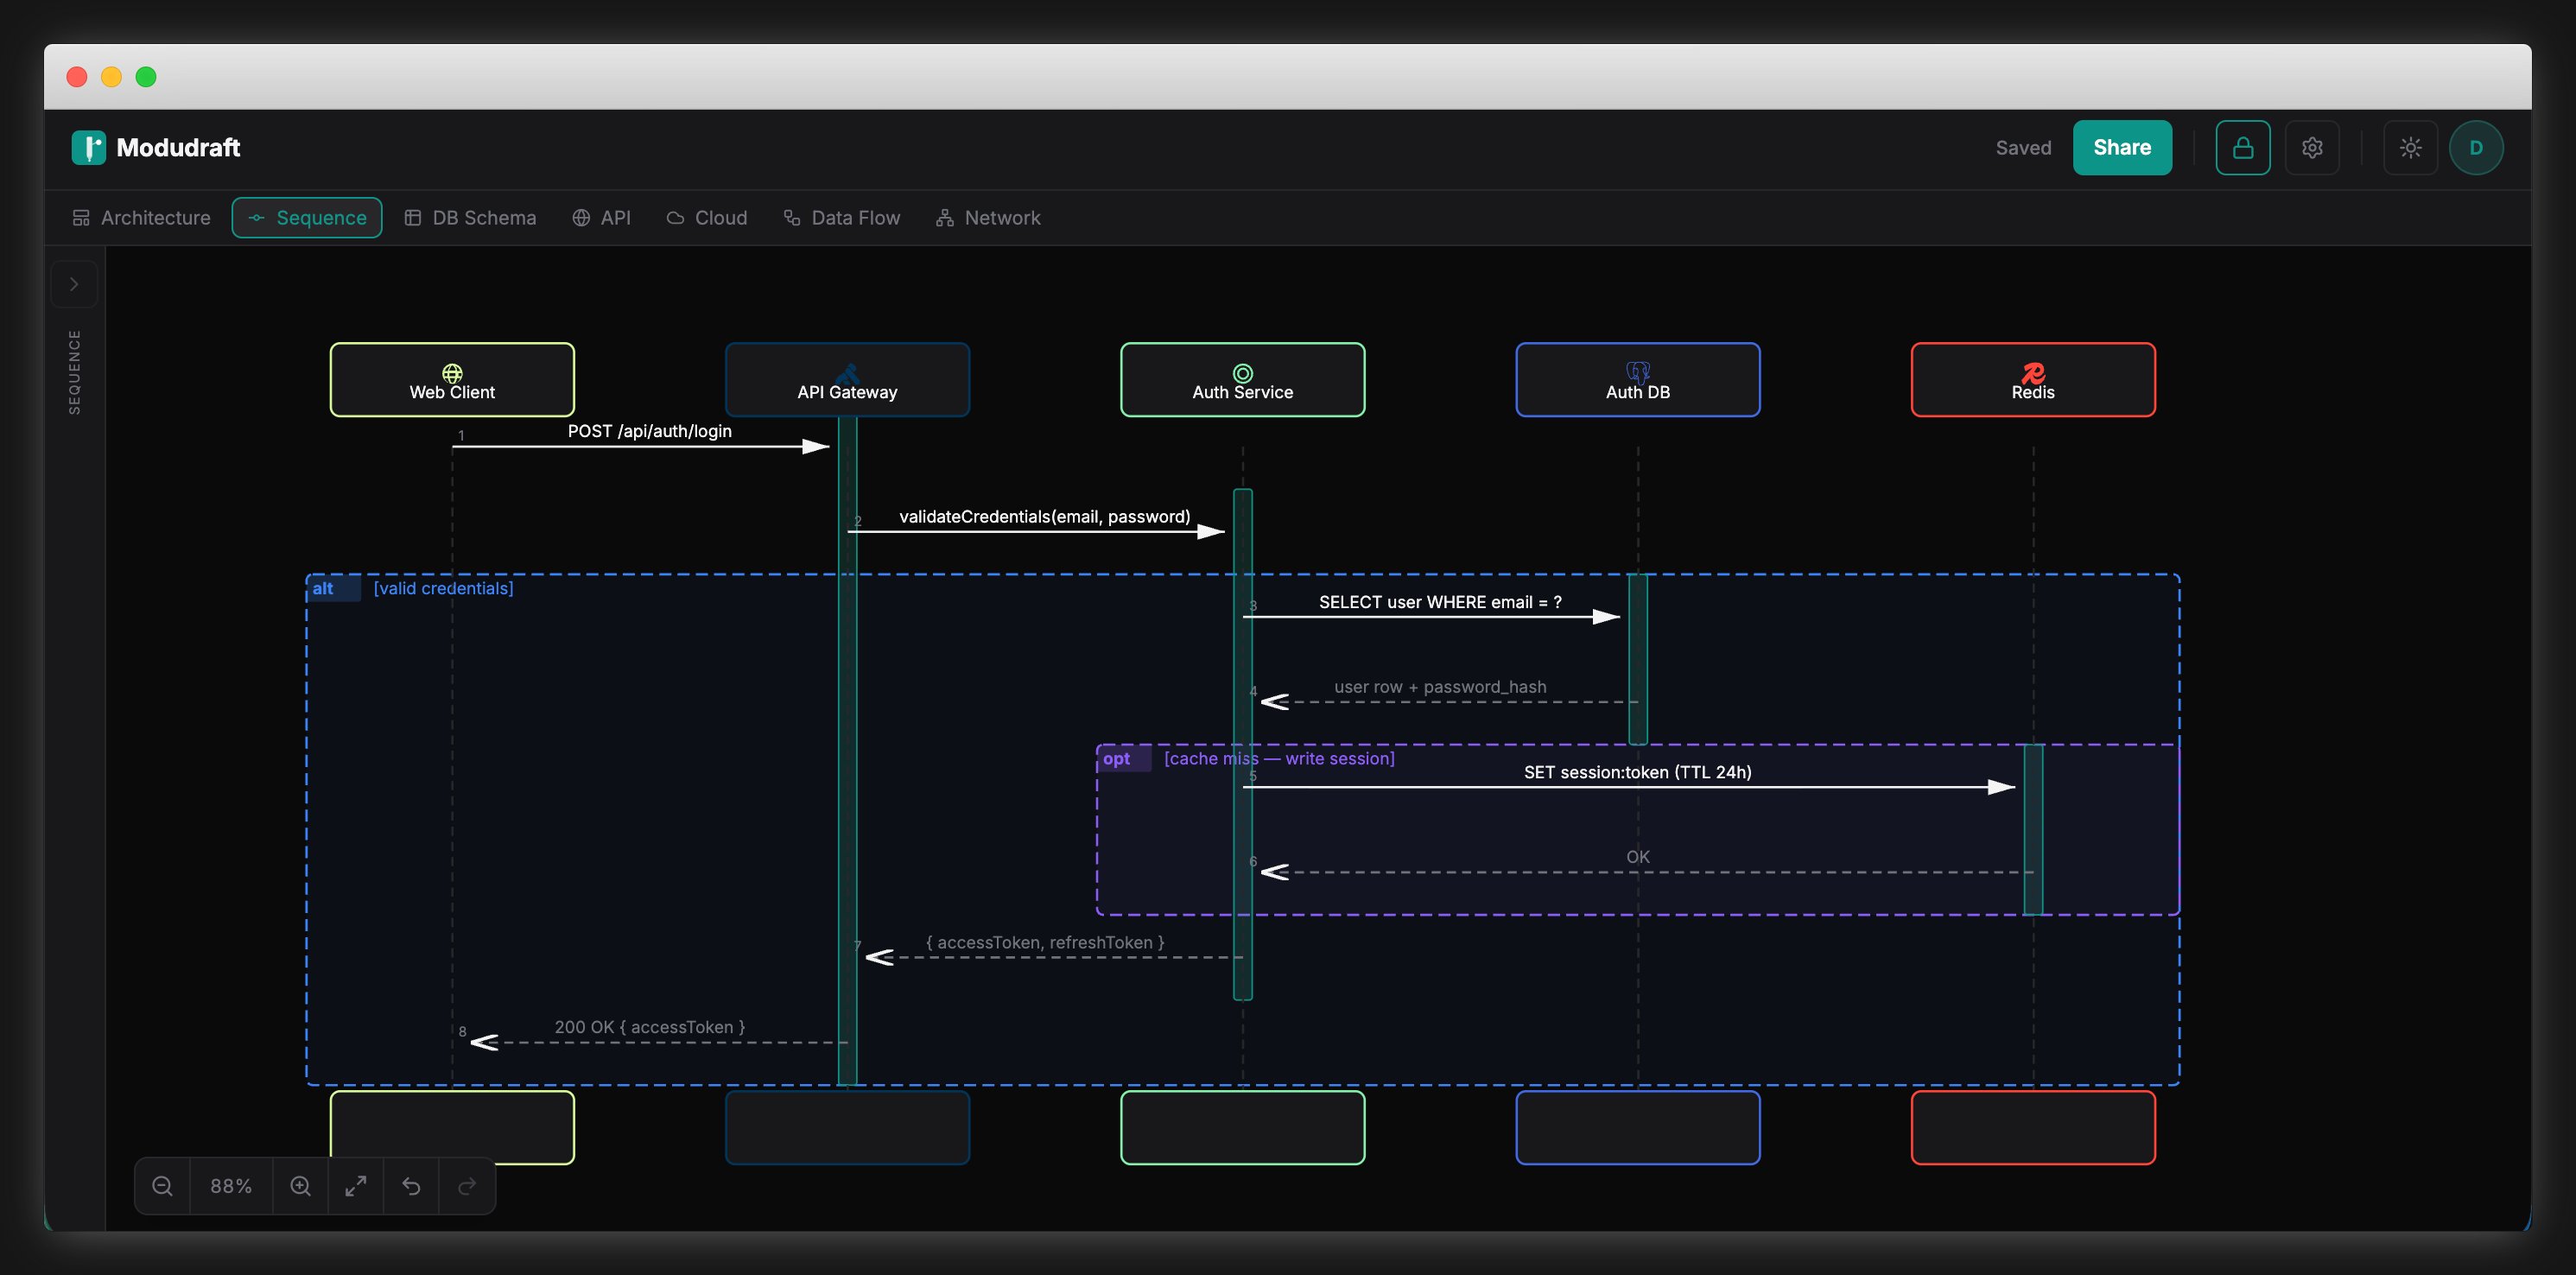Select SET session:token (TTL 24h) message
Image resolution: width=2576 pixels, height=1275 pixels.
click(1637, 771)
